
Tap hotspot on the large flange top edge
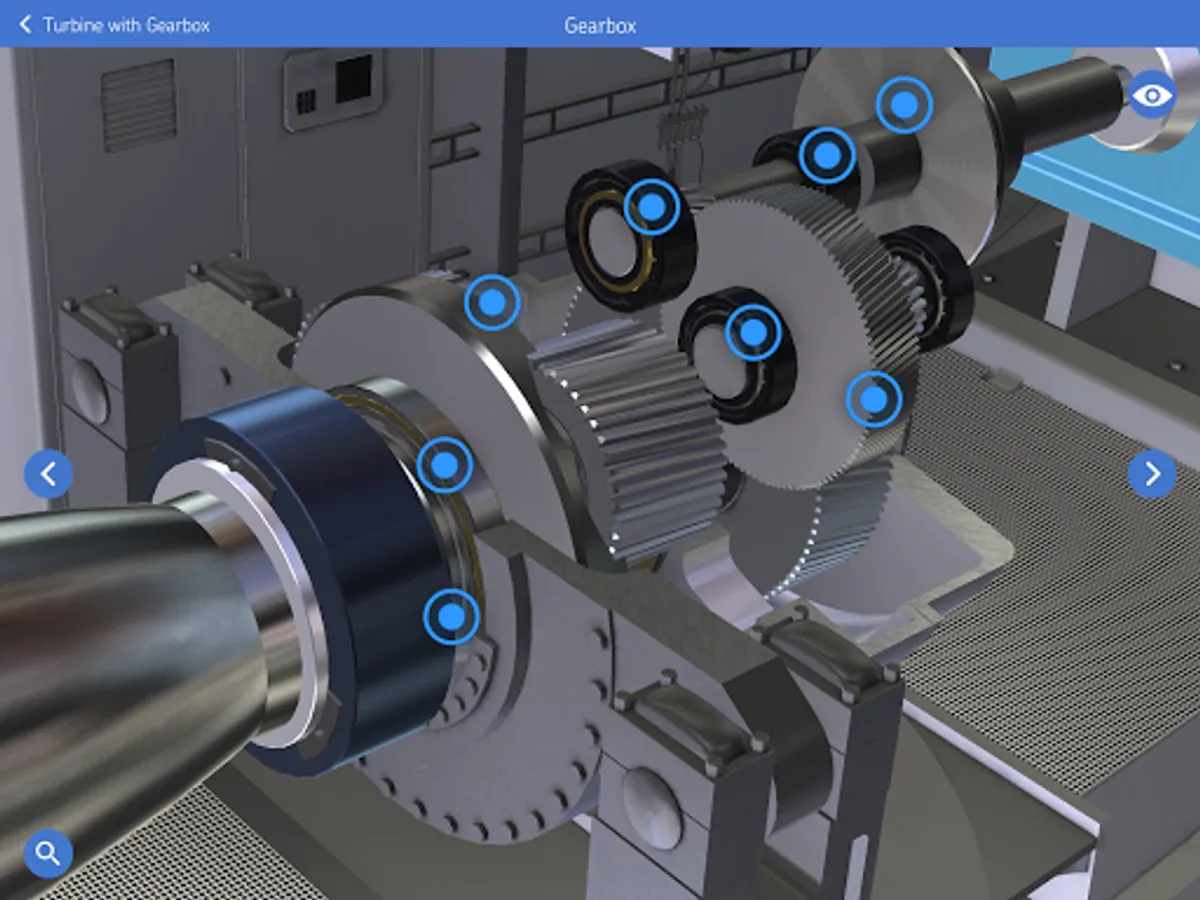[492, 302]
